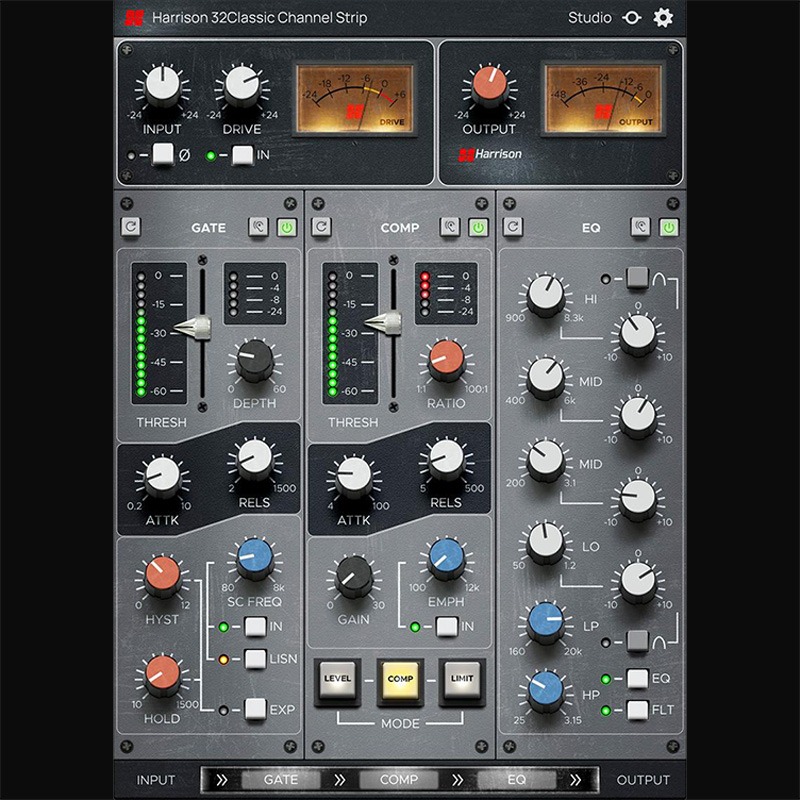
Task: Click the LO frequency knob
Action: tap(545, 542)
